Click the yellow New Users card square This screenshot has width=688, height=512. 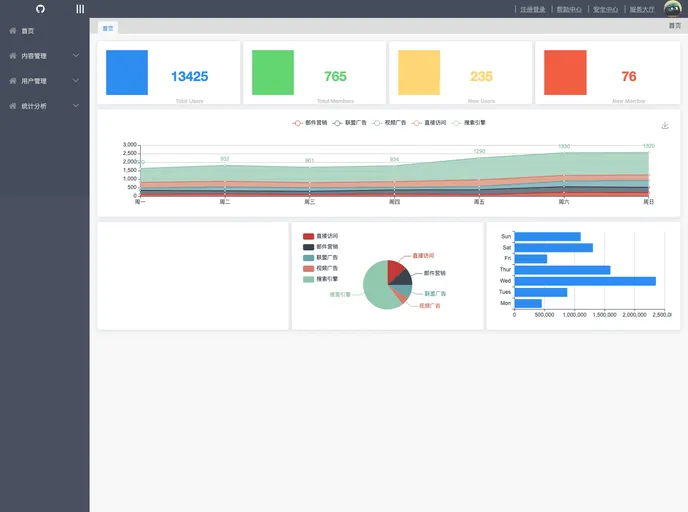419,72
